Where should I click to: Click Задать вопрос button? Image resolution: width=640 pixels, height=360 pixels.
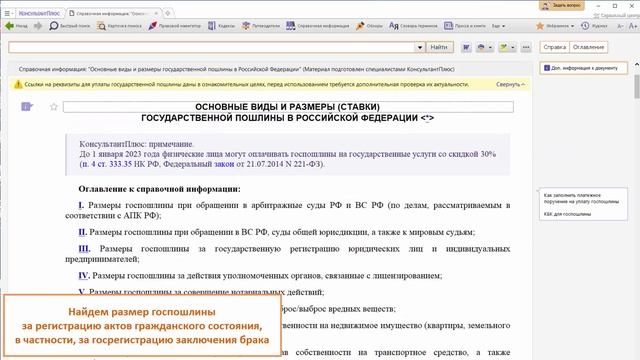(562, 5)
